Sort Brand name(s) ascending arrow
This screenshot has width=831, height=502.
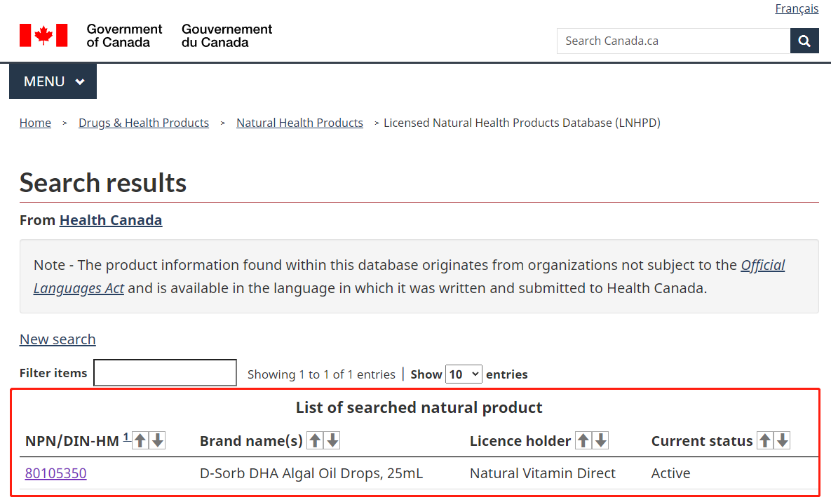click(x=315, y=441)
